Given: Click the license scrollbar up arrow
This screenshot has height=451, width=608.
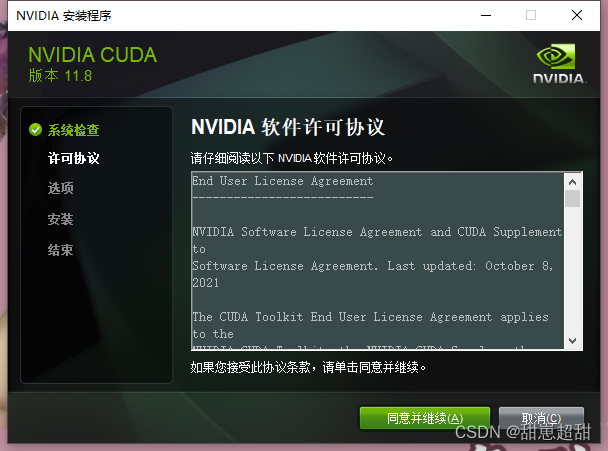Looking at the screenshot, I should click(x=572, y=182).
